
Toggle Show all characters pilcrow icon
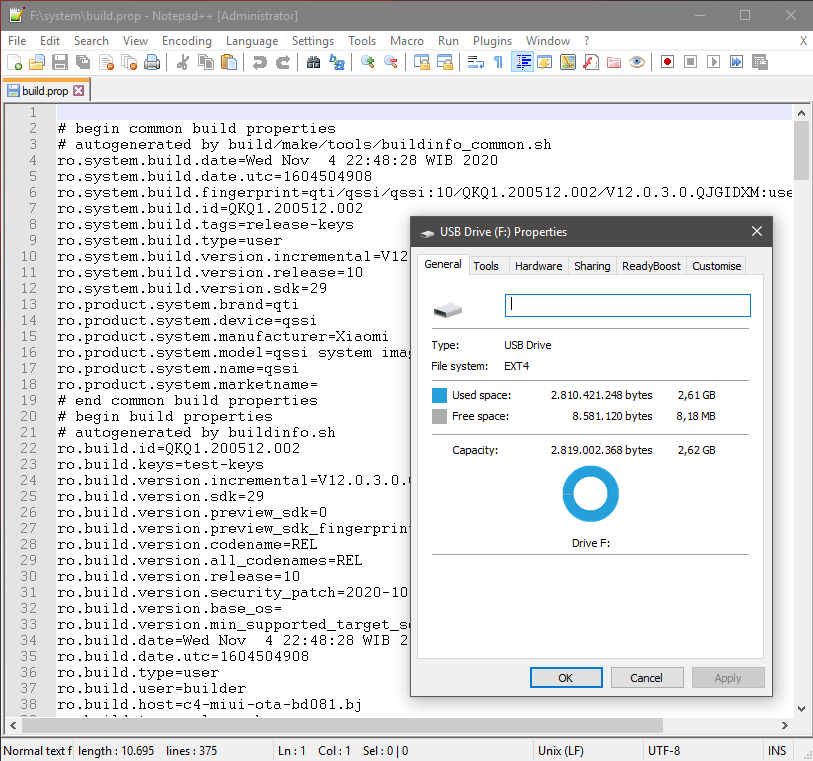click(x=498, y=62)
